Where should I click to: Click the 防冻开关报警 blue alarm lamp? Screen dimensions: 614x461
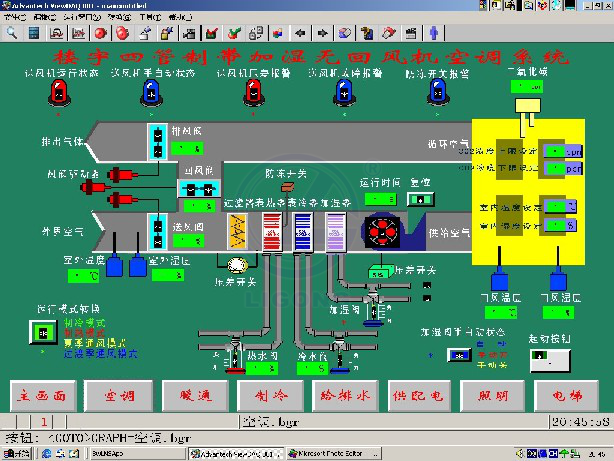[x=437, y=93]
